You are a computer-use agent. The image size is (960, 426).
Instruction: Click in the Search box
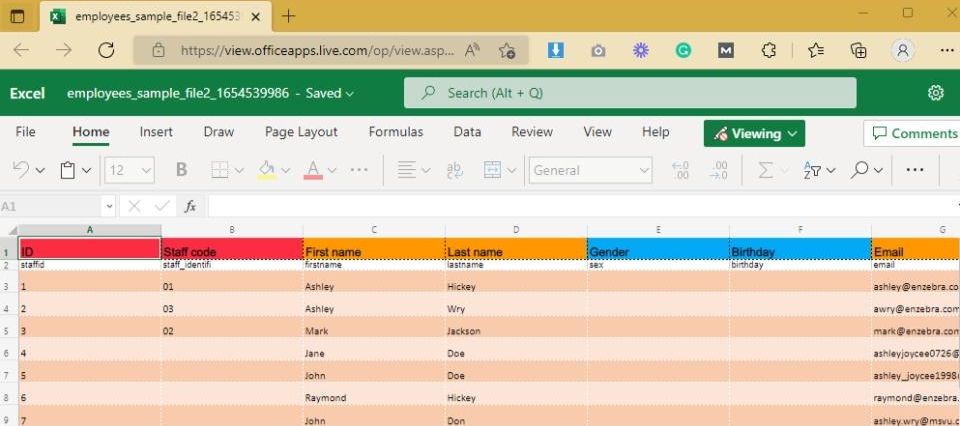(x=630, y=93)
